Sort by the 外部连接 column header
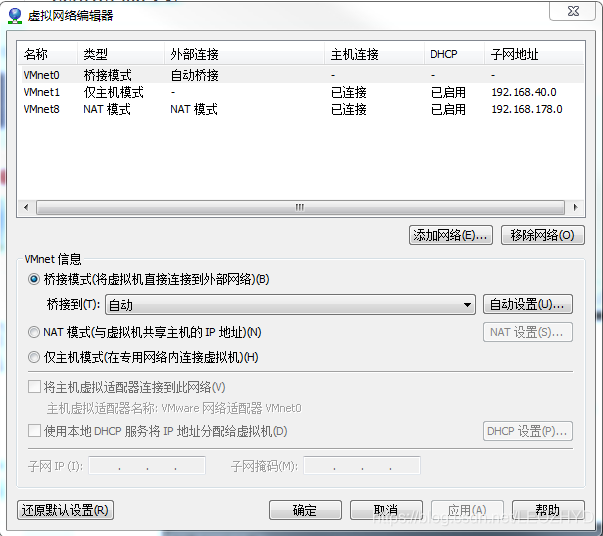Viewport: 603px width, 536px height. [x=244, y=54]
